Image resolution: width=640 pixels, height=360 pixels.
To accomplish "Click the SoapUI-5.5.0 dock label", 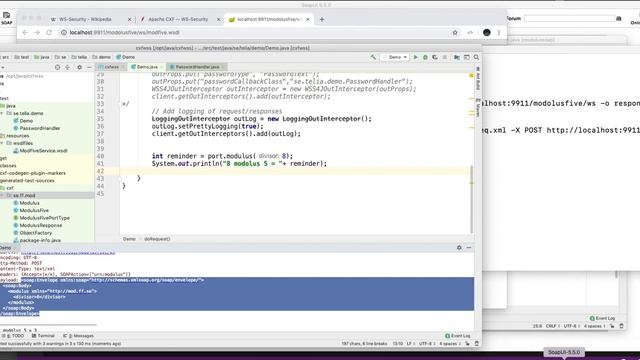I will coord(564,352).
